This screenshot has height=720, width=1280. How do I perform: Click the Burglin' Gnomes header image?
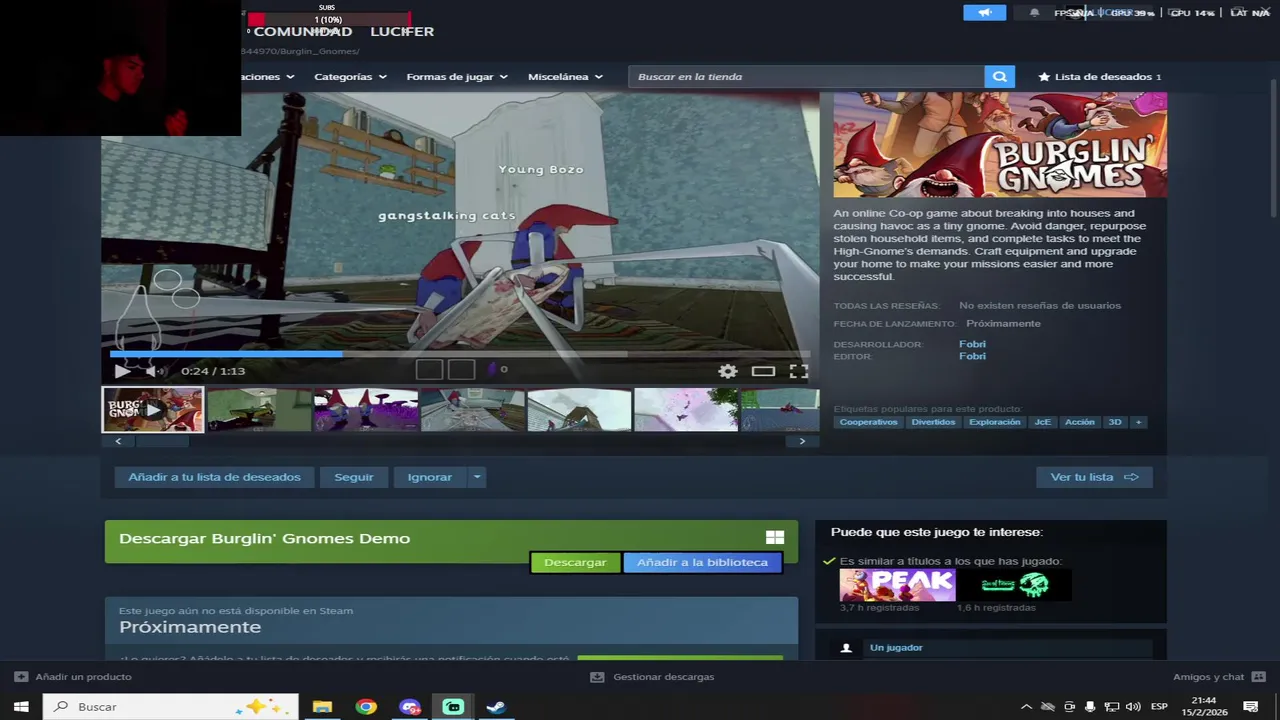point(1000,145)
